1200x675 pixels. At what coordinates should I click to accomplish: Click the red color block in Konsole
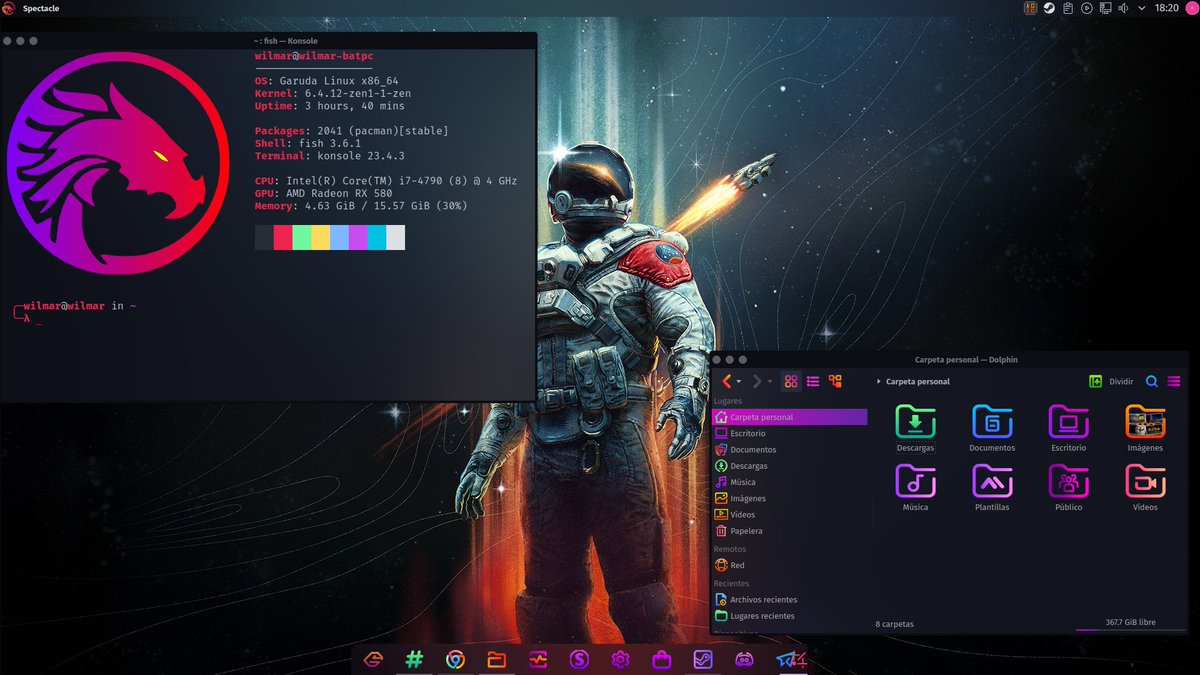(x=283, y=238)
